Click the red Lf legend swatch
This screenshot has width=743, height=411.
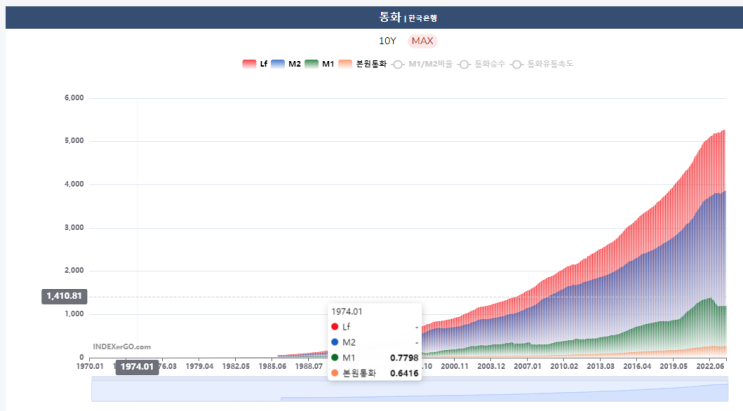point(249,64)
